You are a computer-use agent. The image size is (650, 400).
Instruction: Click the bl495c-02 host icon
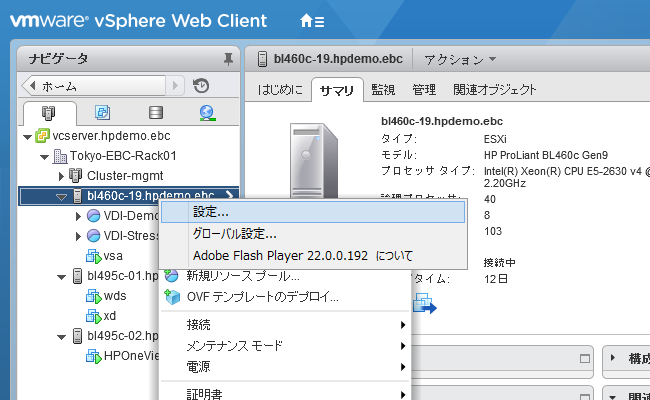[77, 336]
